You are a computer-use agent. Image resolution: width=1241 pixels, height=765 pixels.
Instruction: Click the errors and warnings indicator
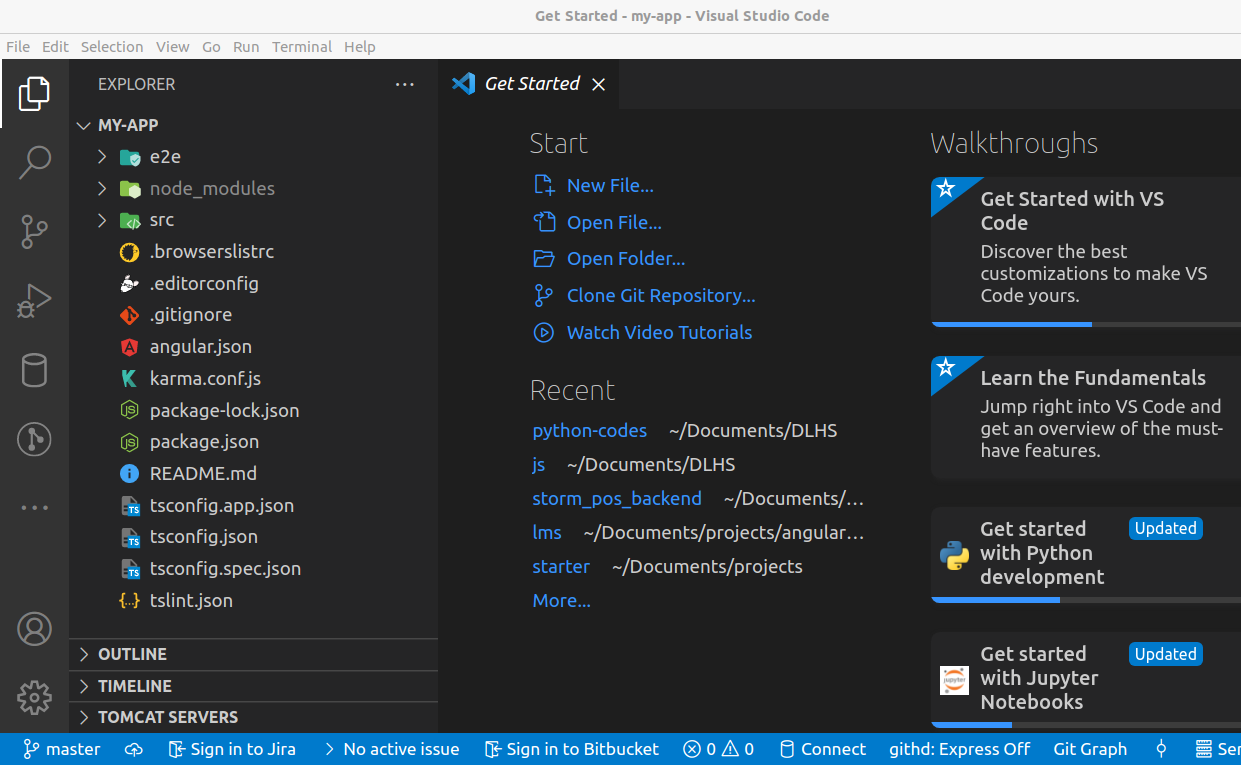pos(717,749)
